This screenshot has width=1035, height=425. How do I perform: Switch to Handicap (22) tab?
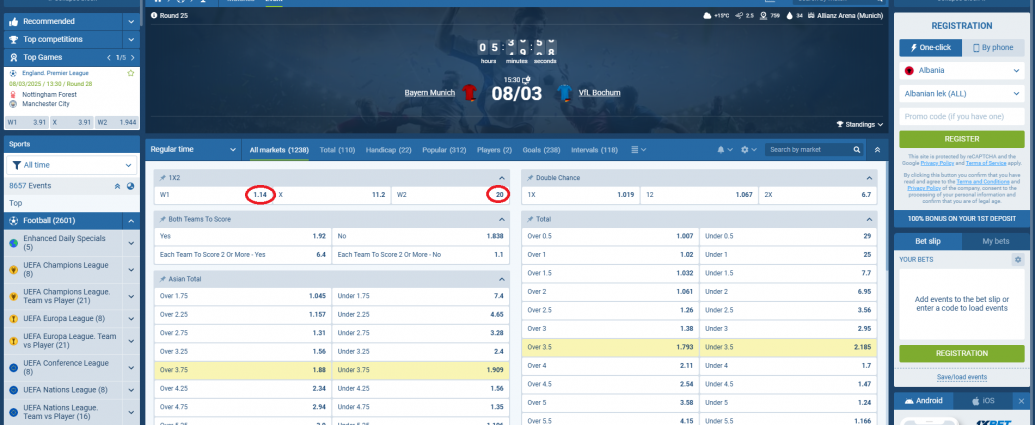tap(389, 150)
